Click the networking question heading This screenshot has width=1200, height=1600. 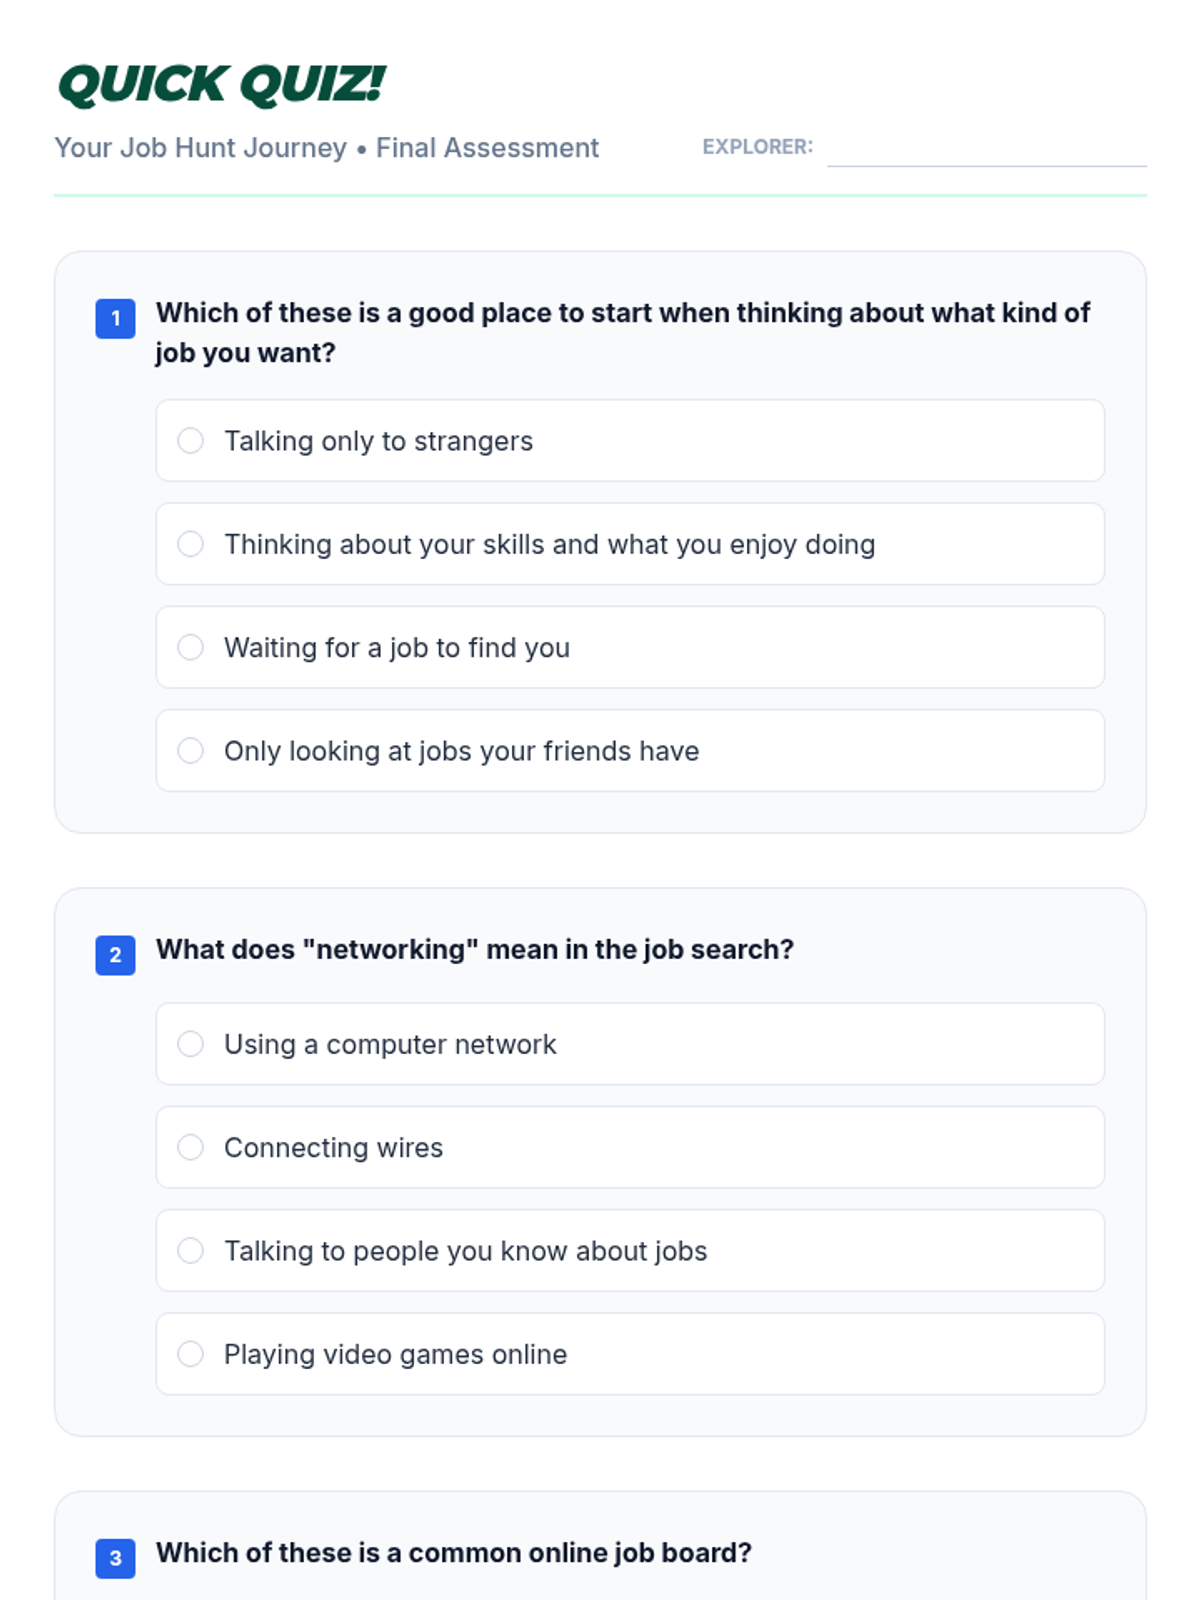point(474,949)
